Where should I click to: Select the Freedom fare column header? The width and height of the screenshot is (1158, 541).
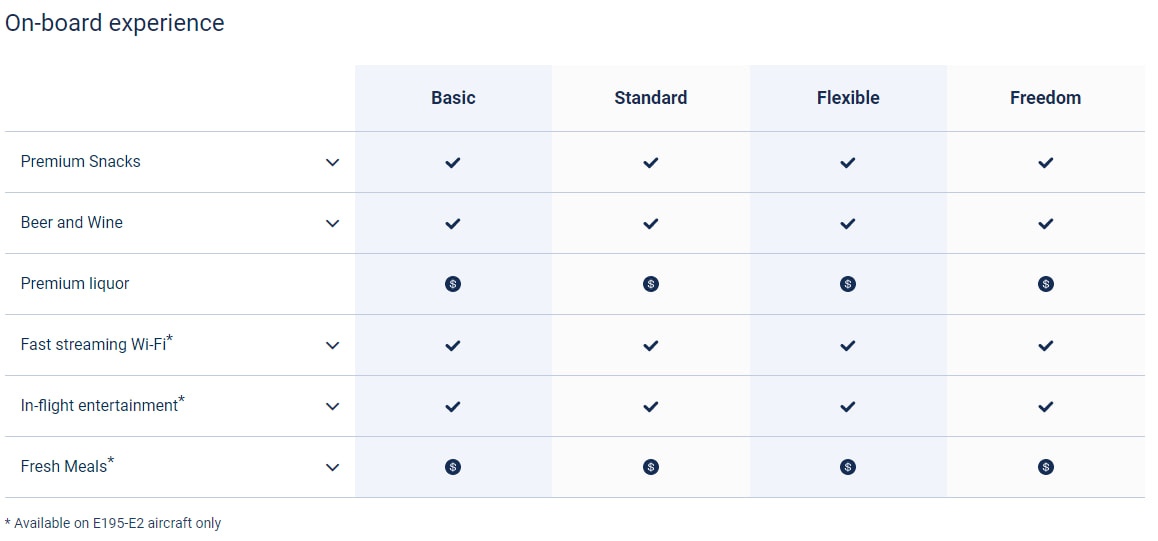[1046, 98]
